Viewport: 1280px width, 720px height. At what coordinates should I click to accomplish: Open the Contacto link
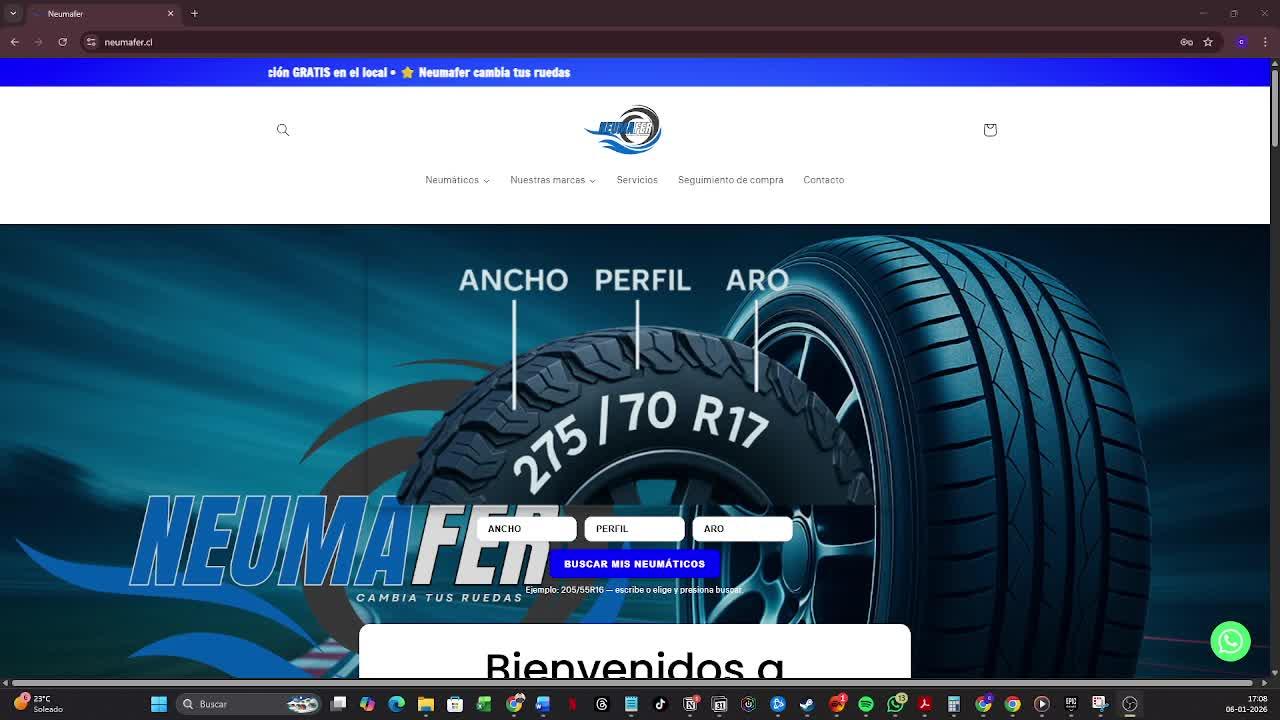823,180
